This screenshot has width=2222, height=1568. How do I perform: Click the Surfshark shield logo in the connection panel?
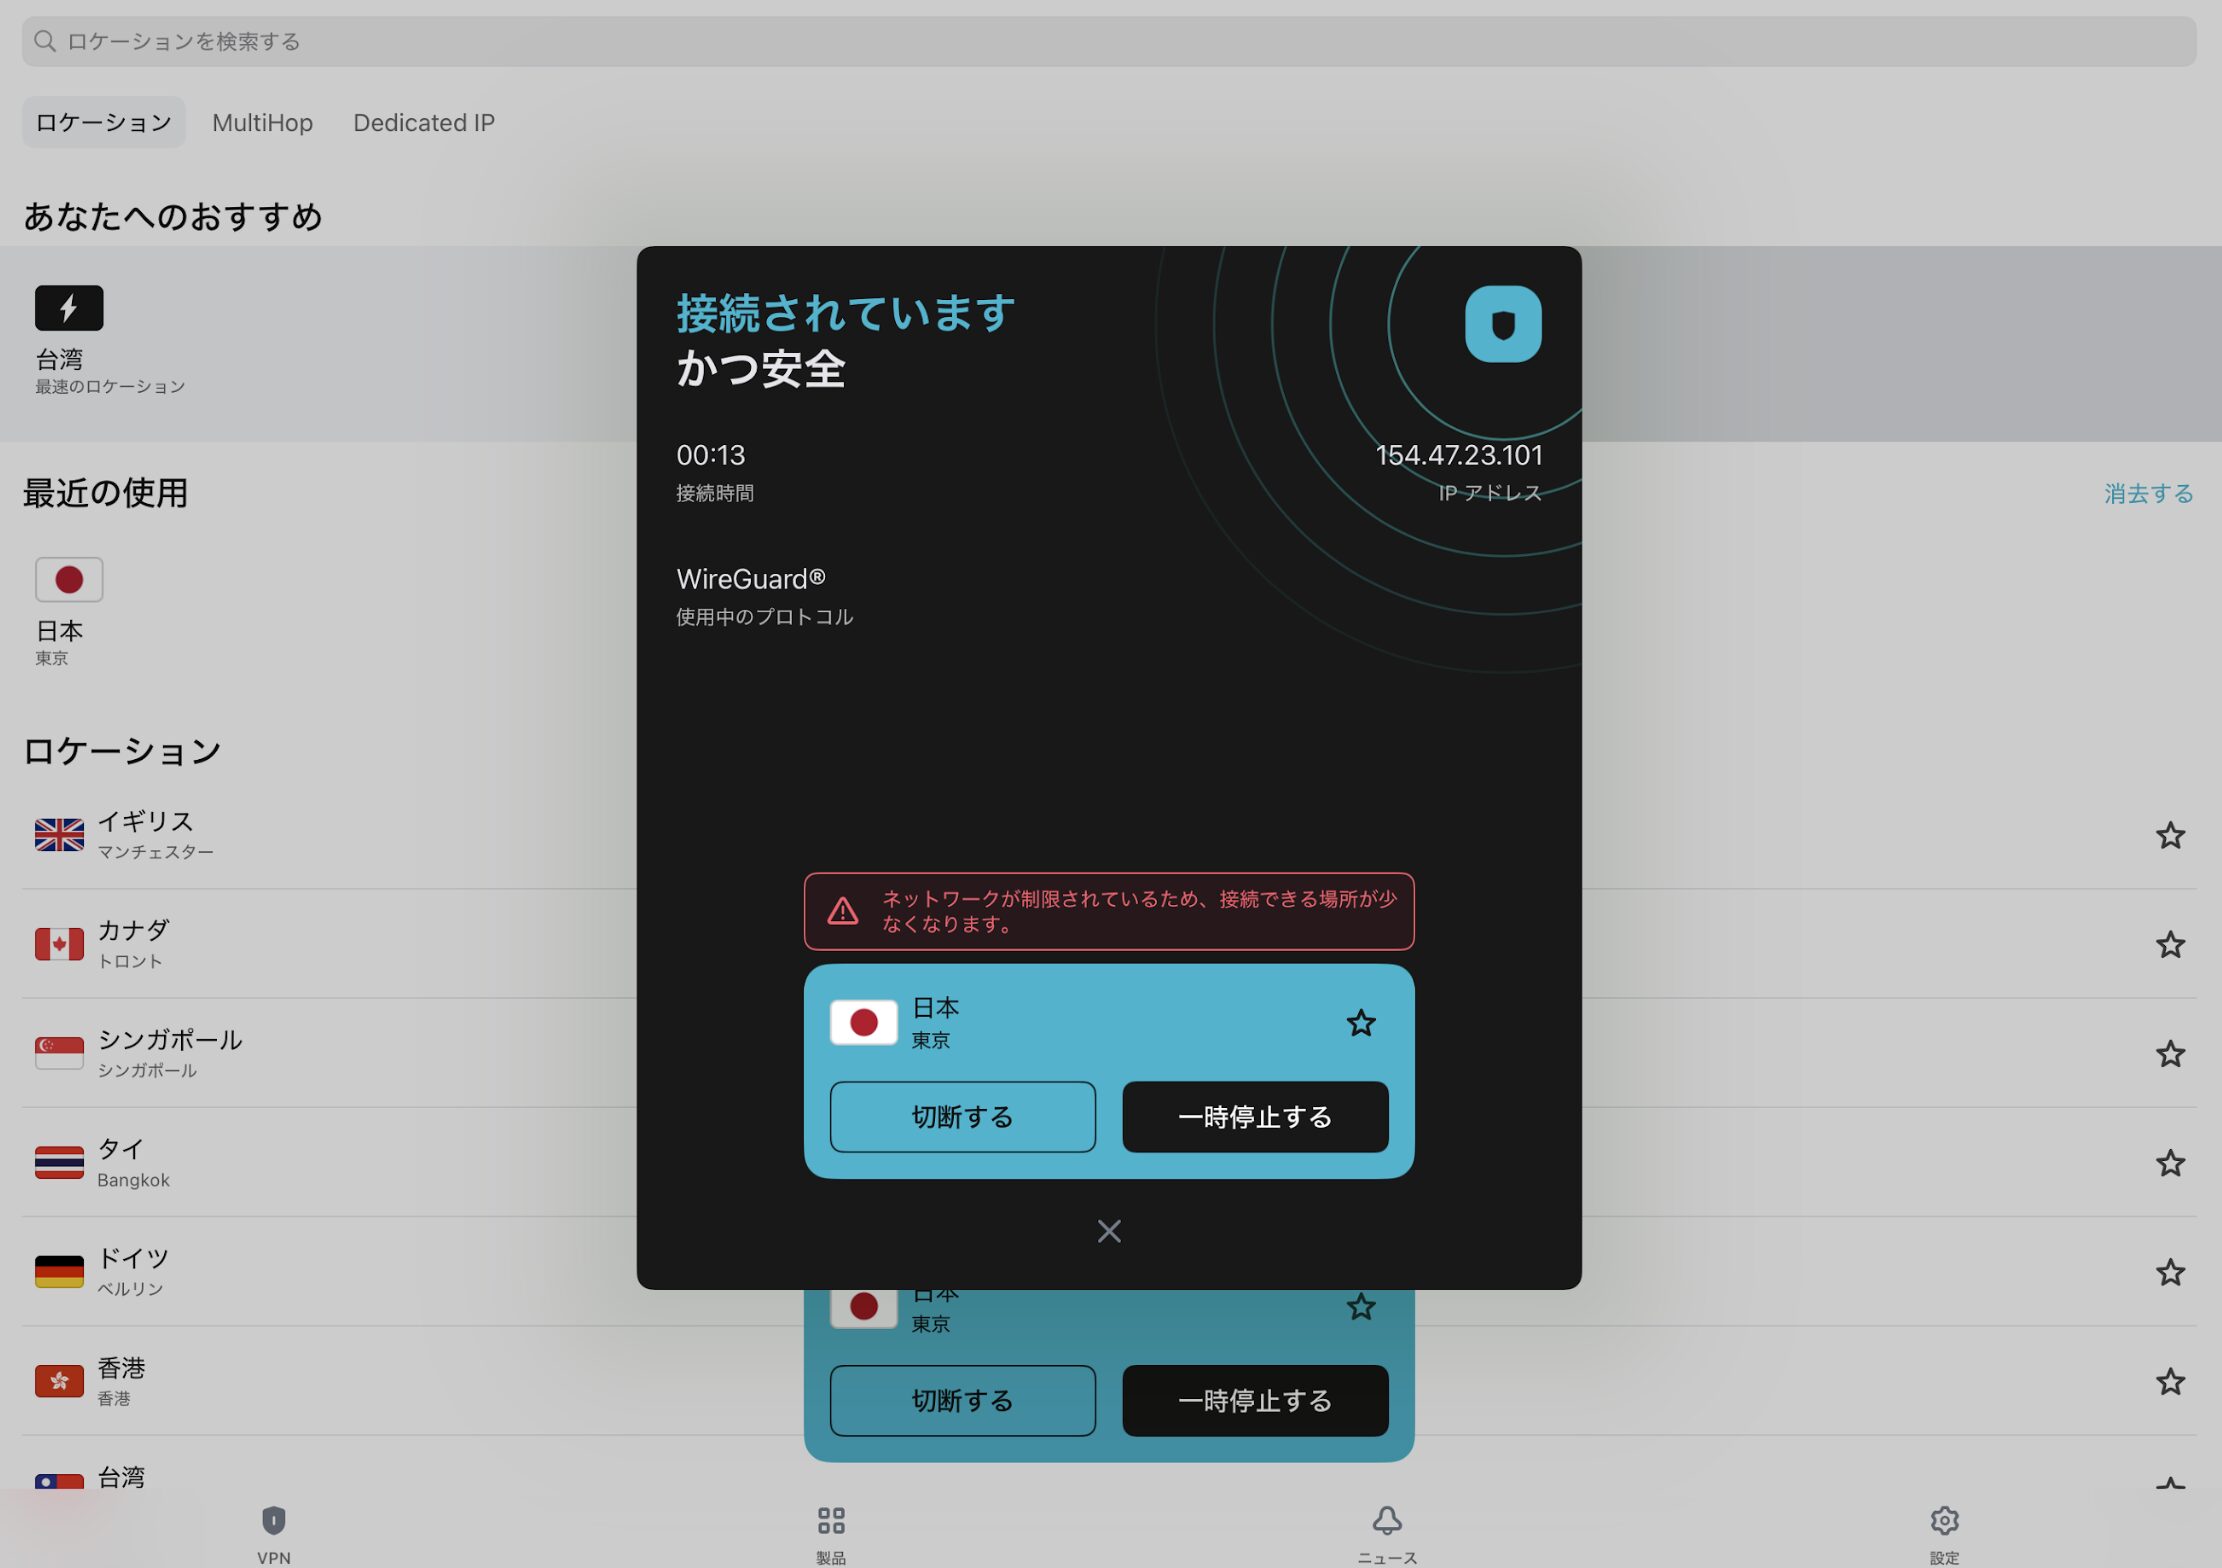pyautogui.click(x=1503, y=322)
